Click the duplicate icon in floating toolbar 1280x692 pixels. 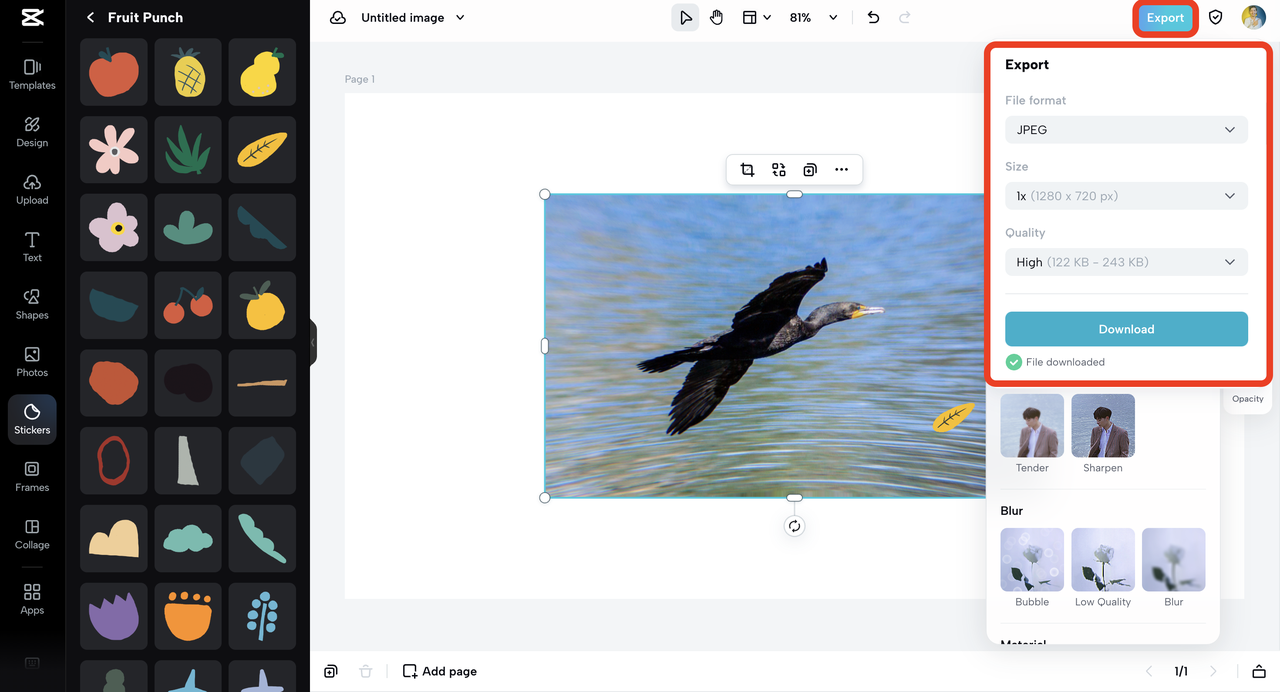[810, 170]
